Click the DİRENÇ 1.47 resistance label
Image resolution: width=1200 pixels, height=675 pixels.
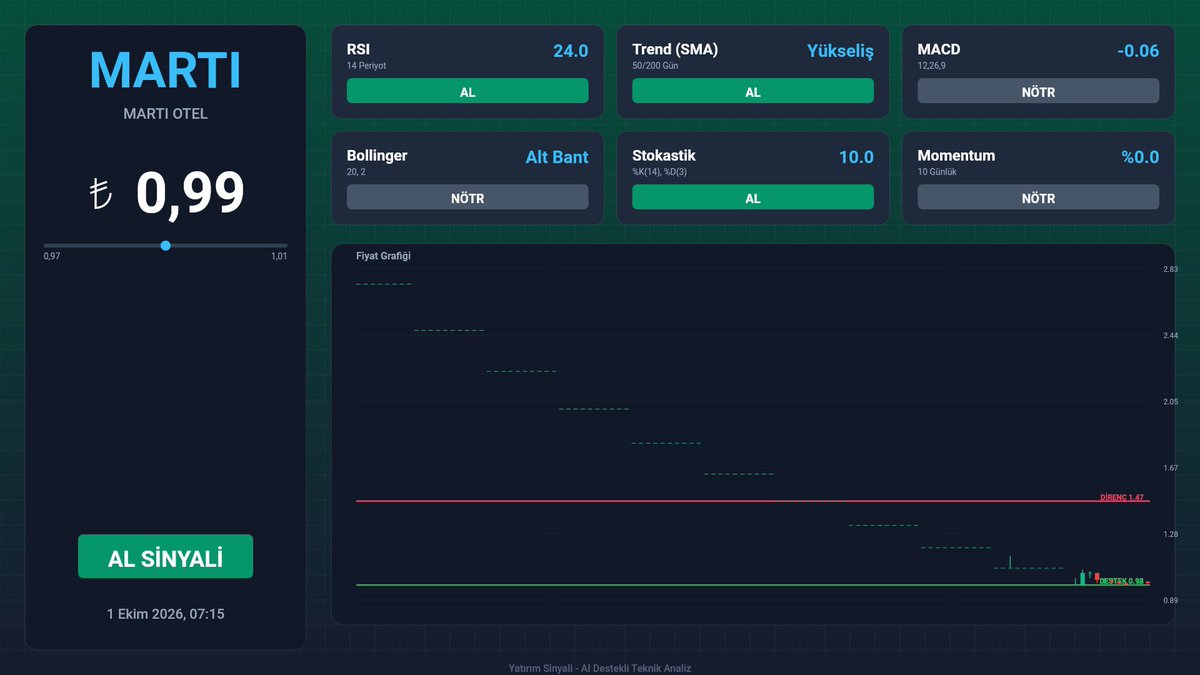1122,497
